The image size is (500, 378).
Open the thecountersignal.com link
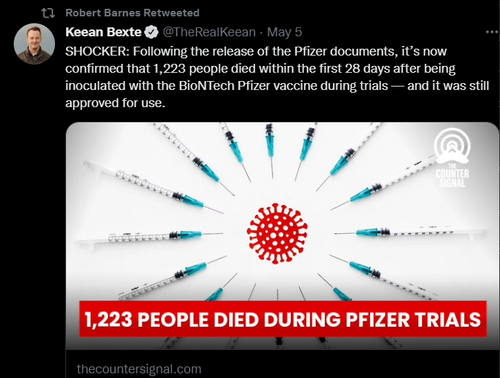point(139,369)
